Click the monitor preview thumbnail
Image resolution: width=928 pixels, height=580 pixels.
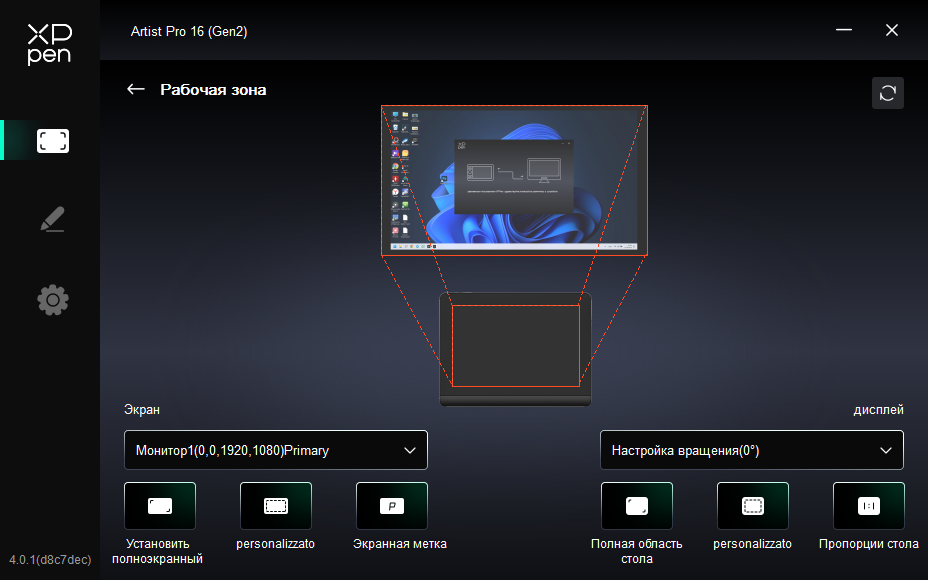coord(514,181)
